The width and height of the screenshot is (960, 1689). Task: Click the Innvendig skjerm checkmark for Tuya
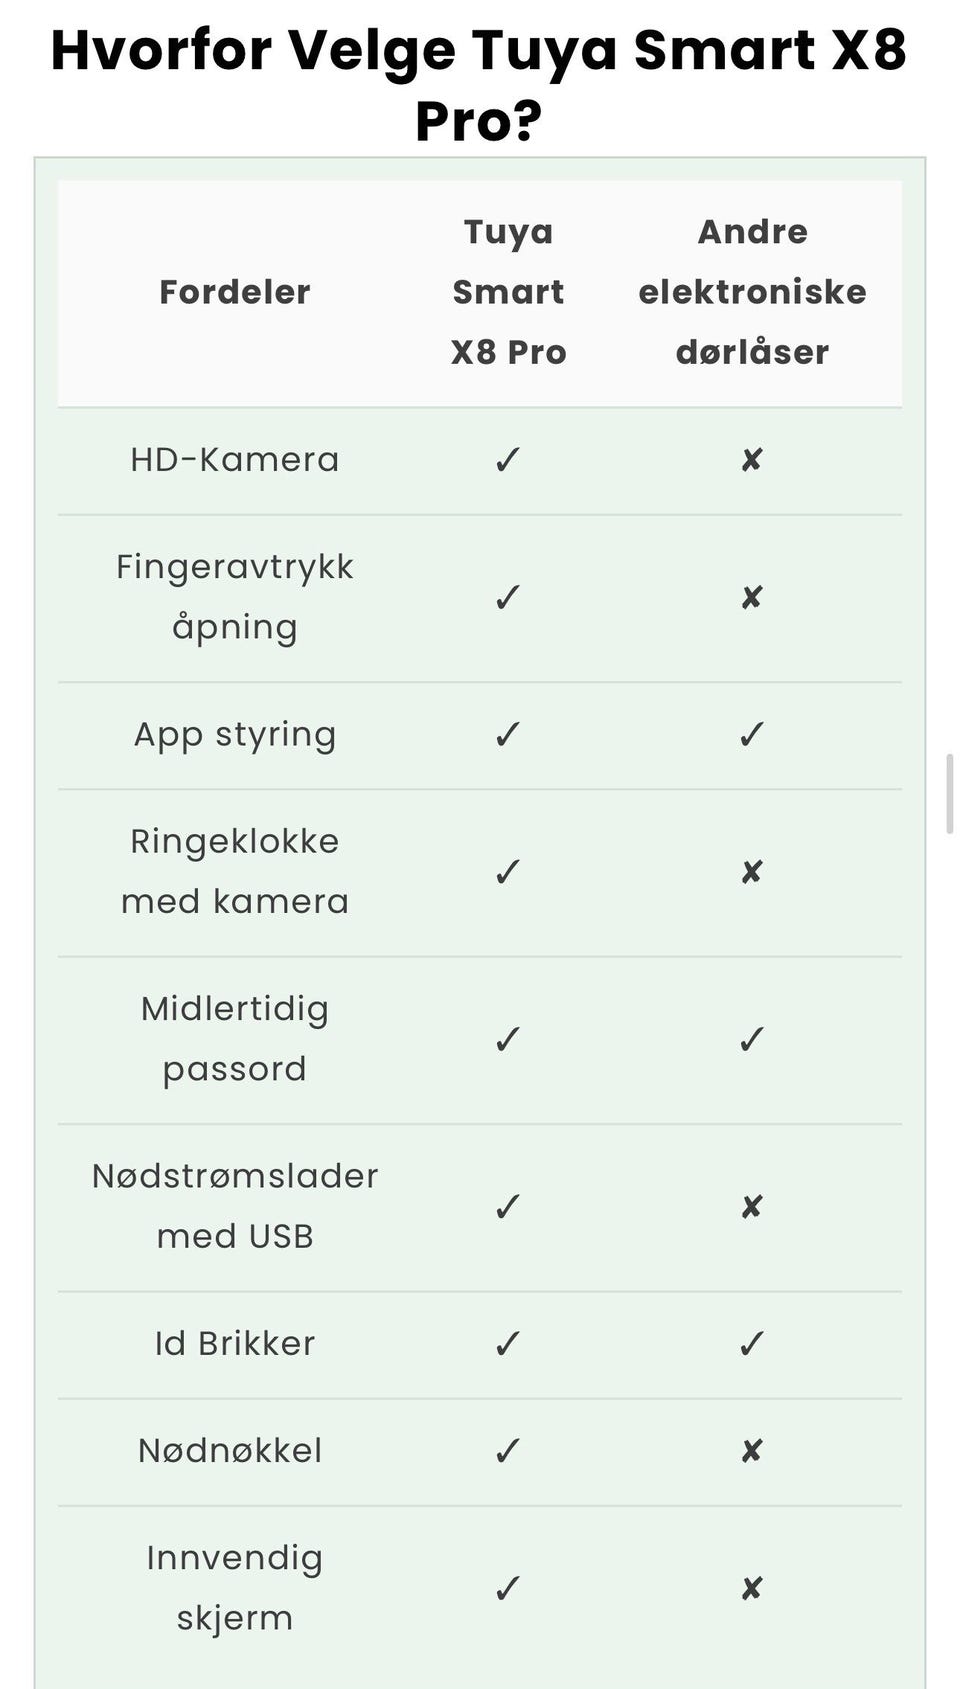tap(508, 1588)
